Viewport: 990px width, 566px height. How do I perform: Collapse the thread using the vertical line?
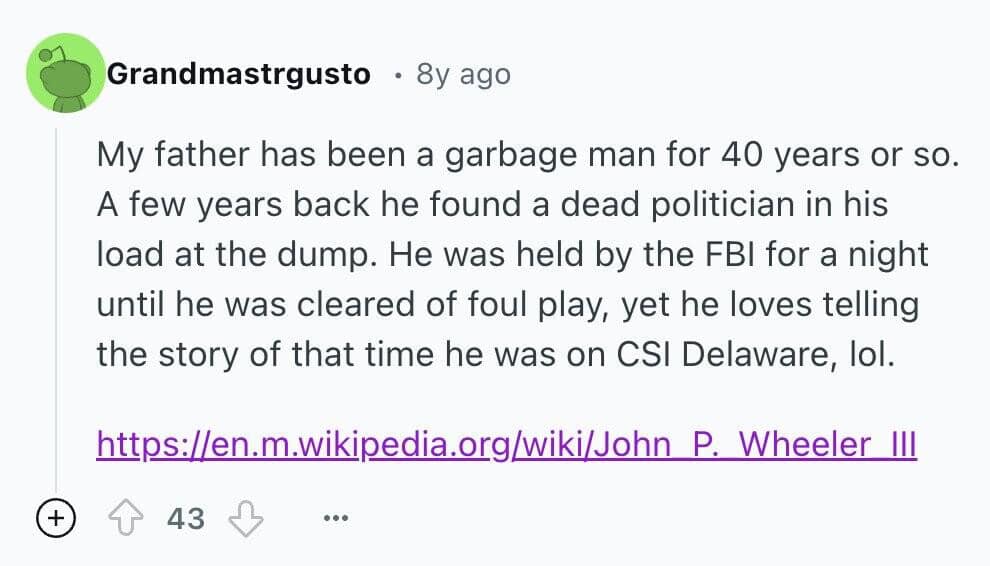tap(57, 300)
